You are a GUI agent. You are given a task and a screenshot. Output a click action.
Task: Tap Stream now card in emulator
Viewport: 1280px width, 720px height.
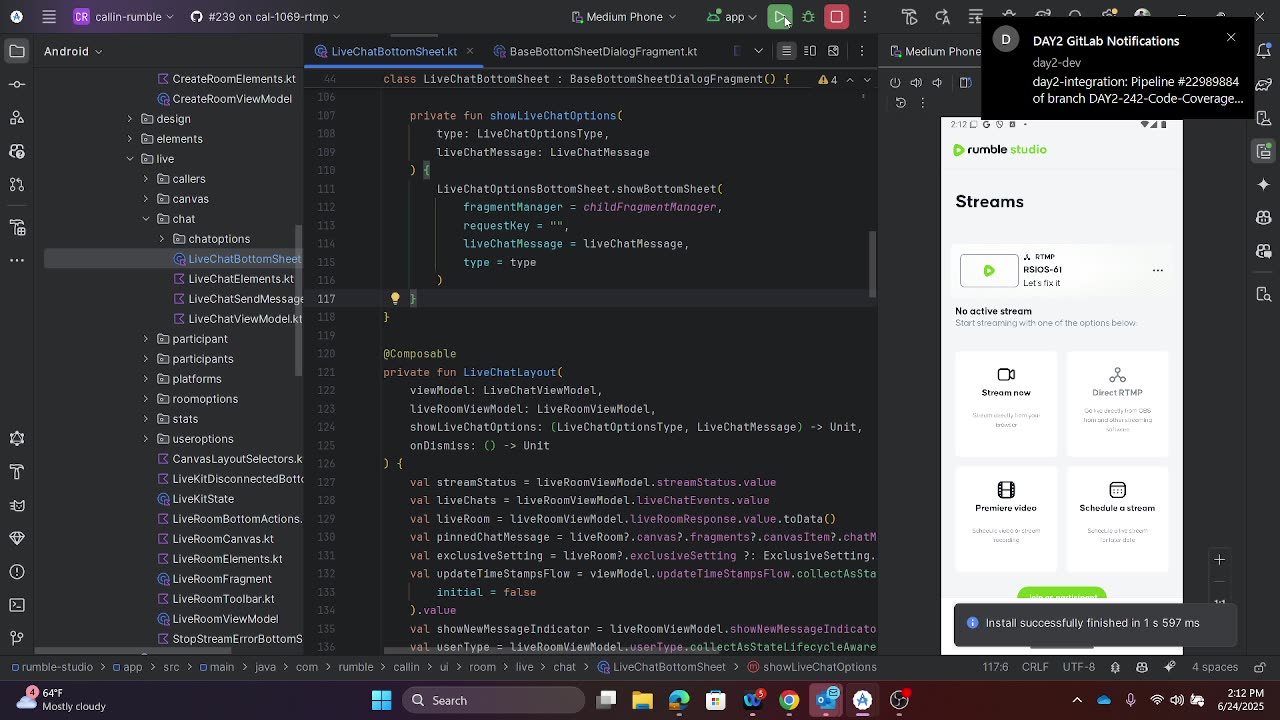pos(1006,403)
